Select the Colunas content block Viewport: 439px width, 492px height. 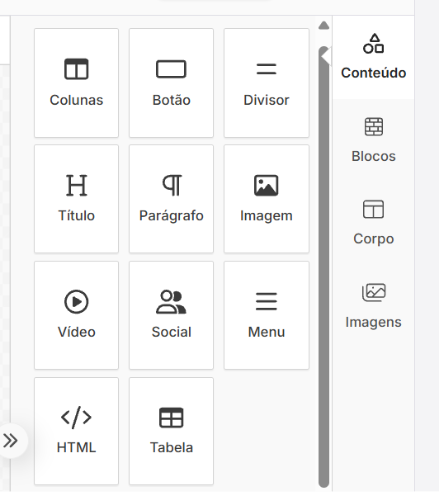coord(76,83)
